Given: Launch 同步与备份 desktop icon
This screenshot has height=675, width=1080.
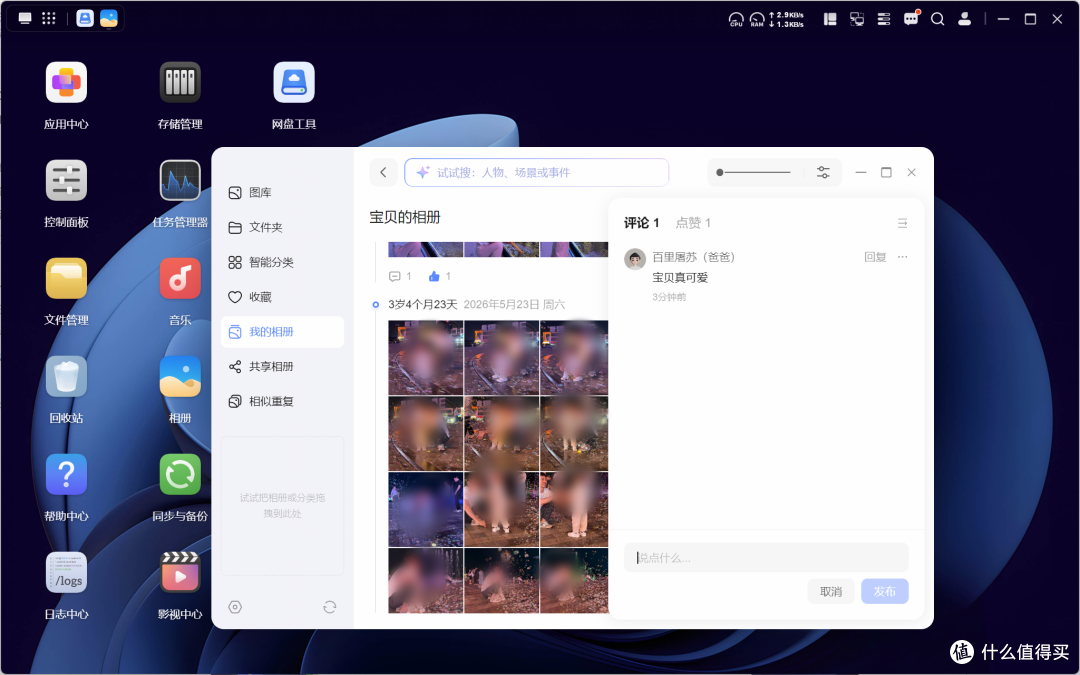Looking at the screenshot, I should click(x=180, y=475).
